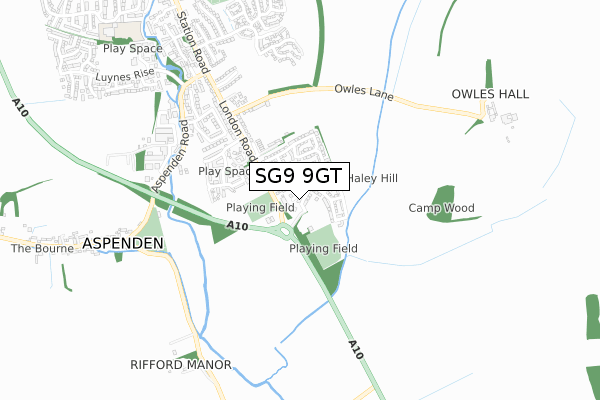
Task: Click the Aspenden Road label
Action: tap(171, 156)
